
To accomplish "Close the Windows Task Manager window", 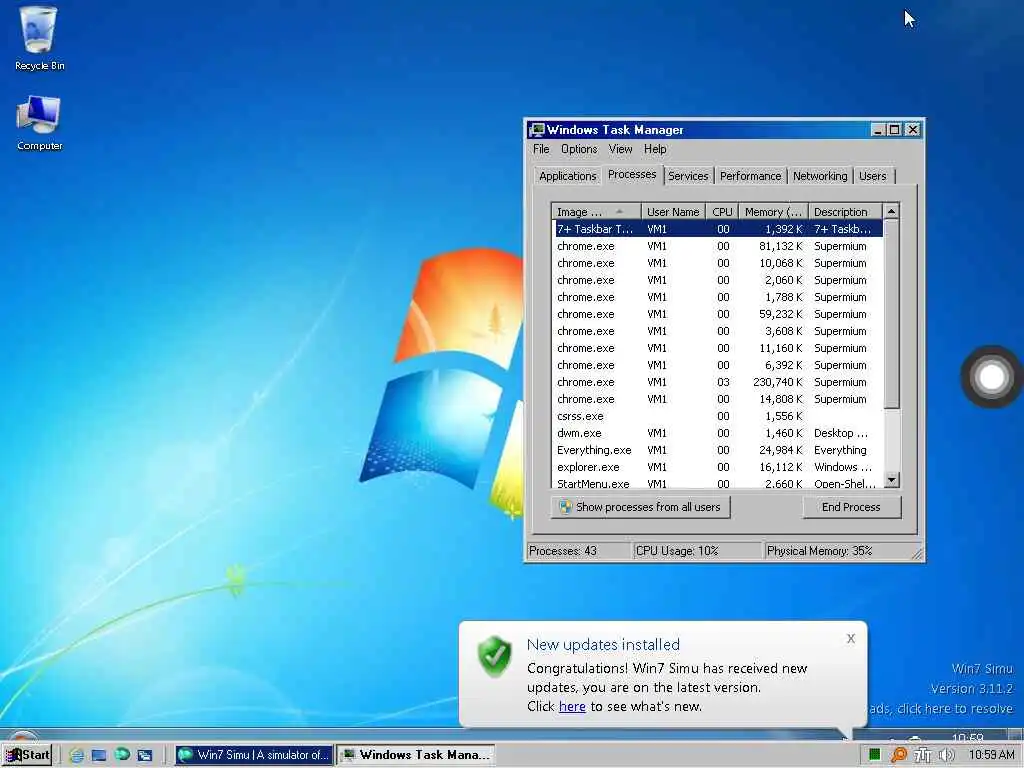I will (913, 129).
